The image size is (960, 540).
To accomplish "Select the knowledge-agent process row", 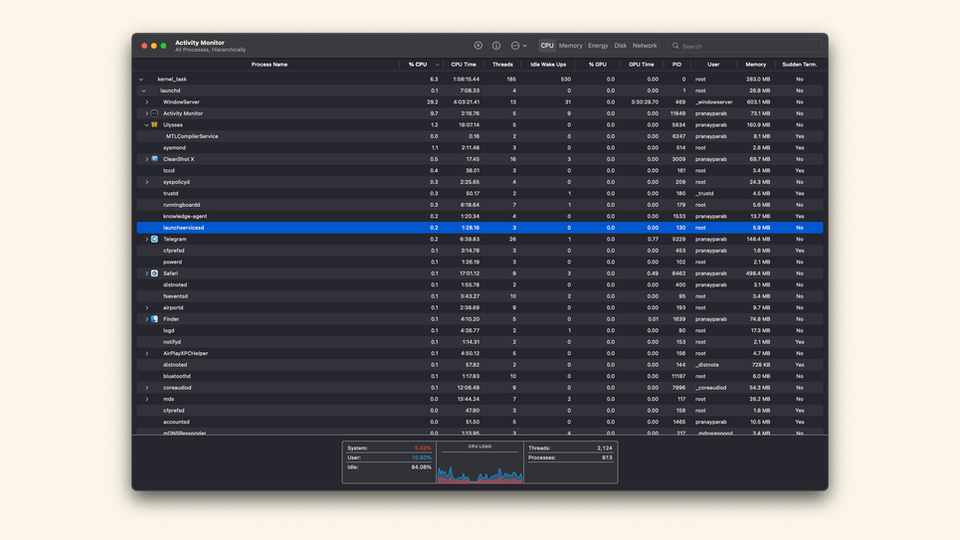I will pos(479,216).
